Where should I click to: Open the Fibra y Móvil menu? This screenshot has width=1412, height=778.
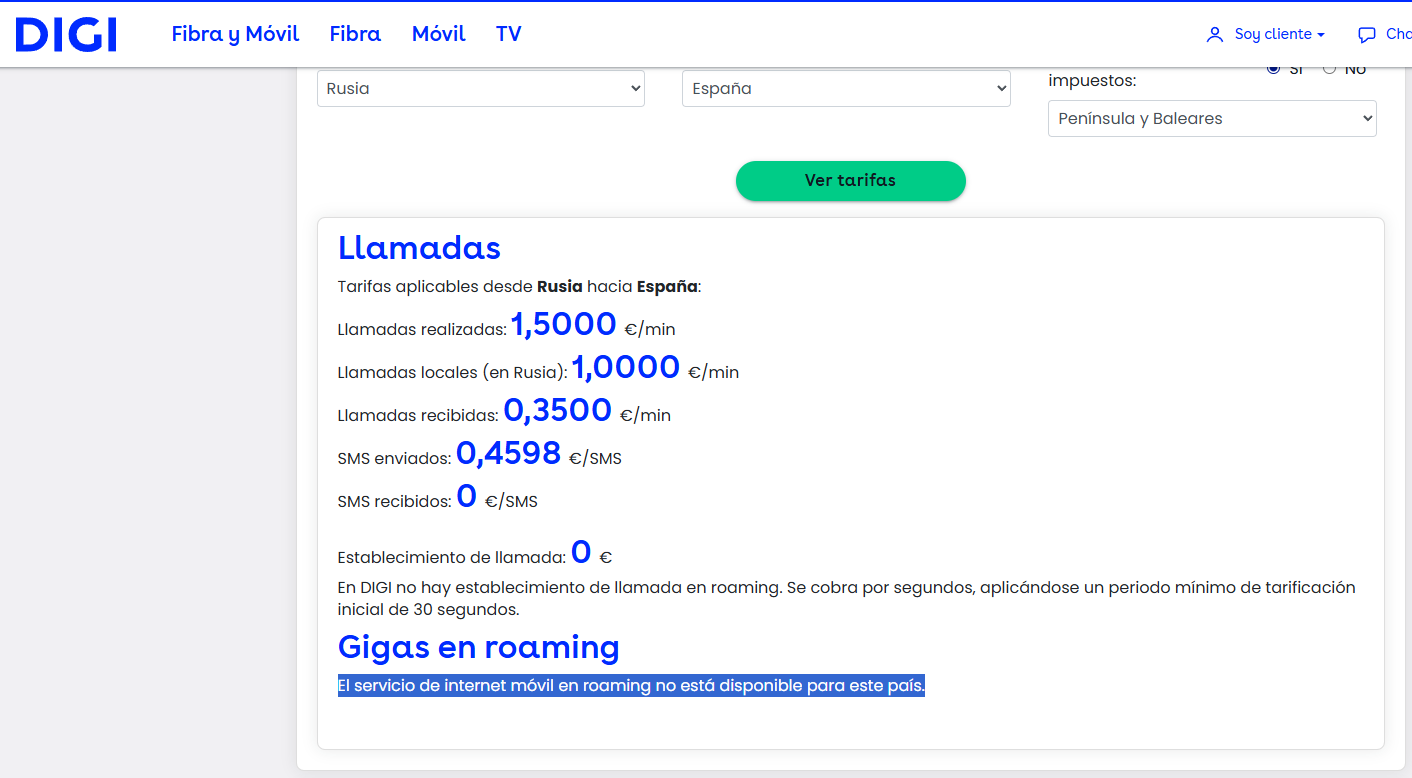235,34
